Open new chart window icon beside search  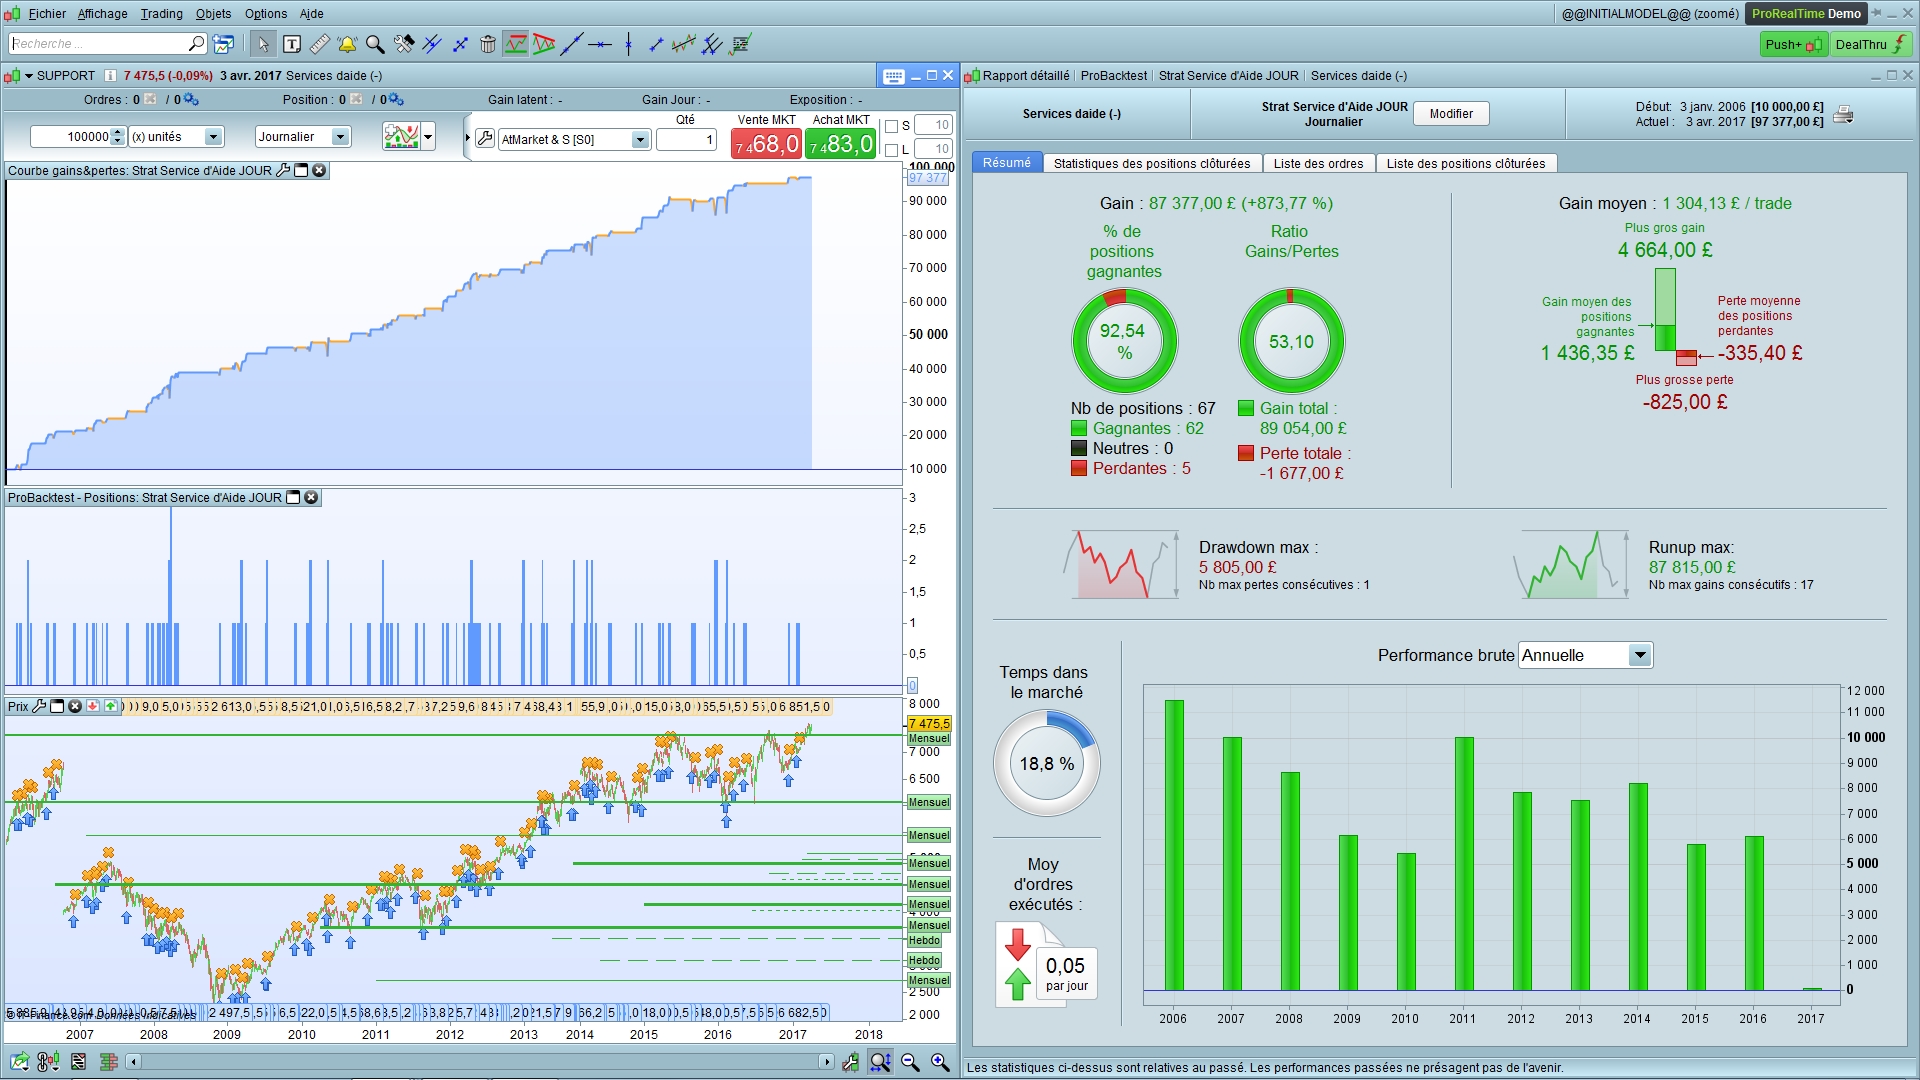point(224,44)
